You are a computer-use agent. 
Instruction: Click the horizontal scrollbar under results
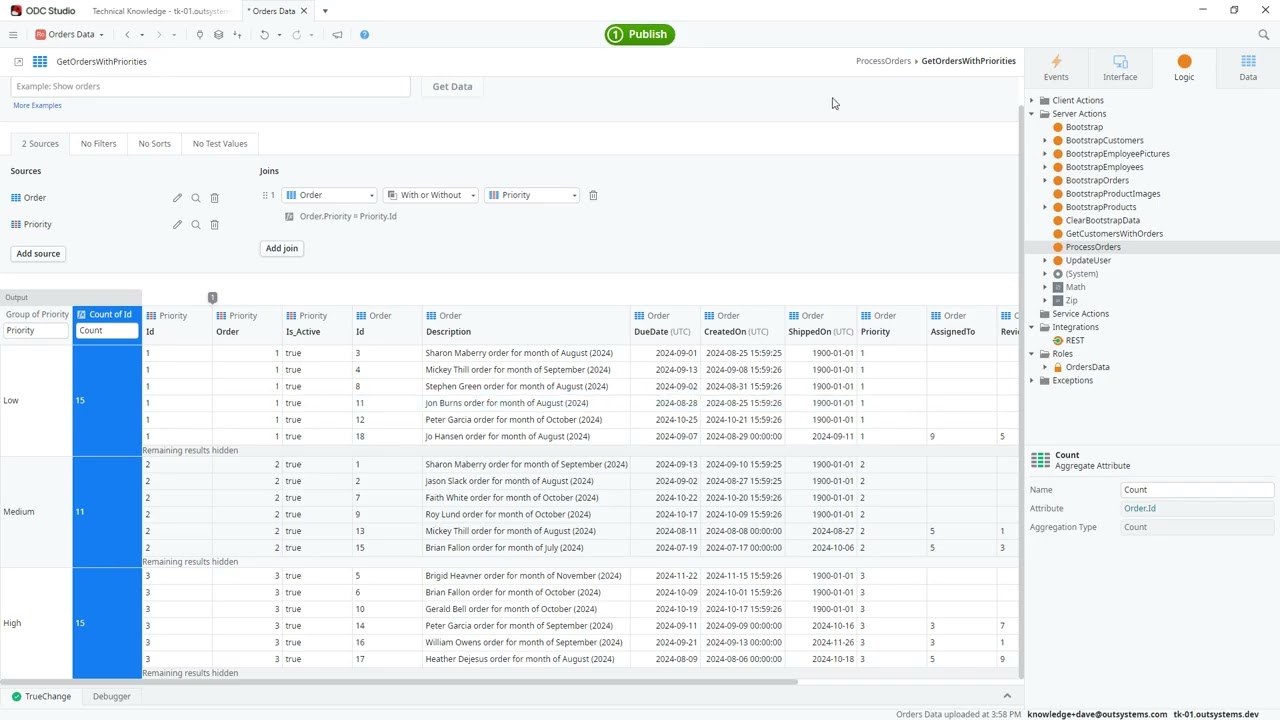(400, 683)
